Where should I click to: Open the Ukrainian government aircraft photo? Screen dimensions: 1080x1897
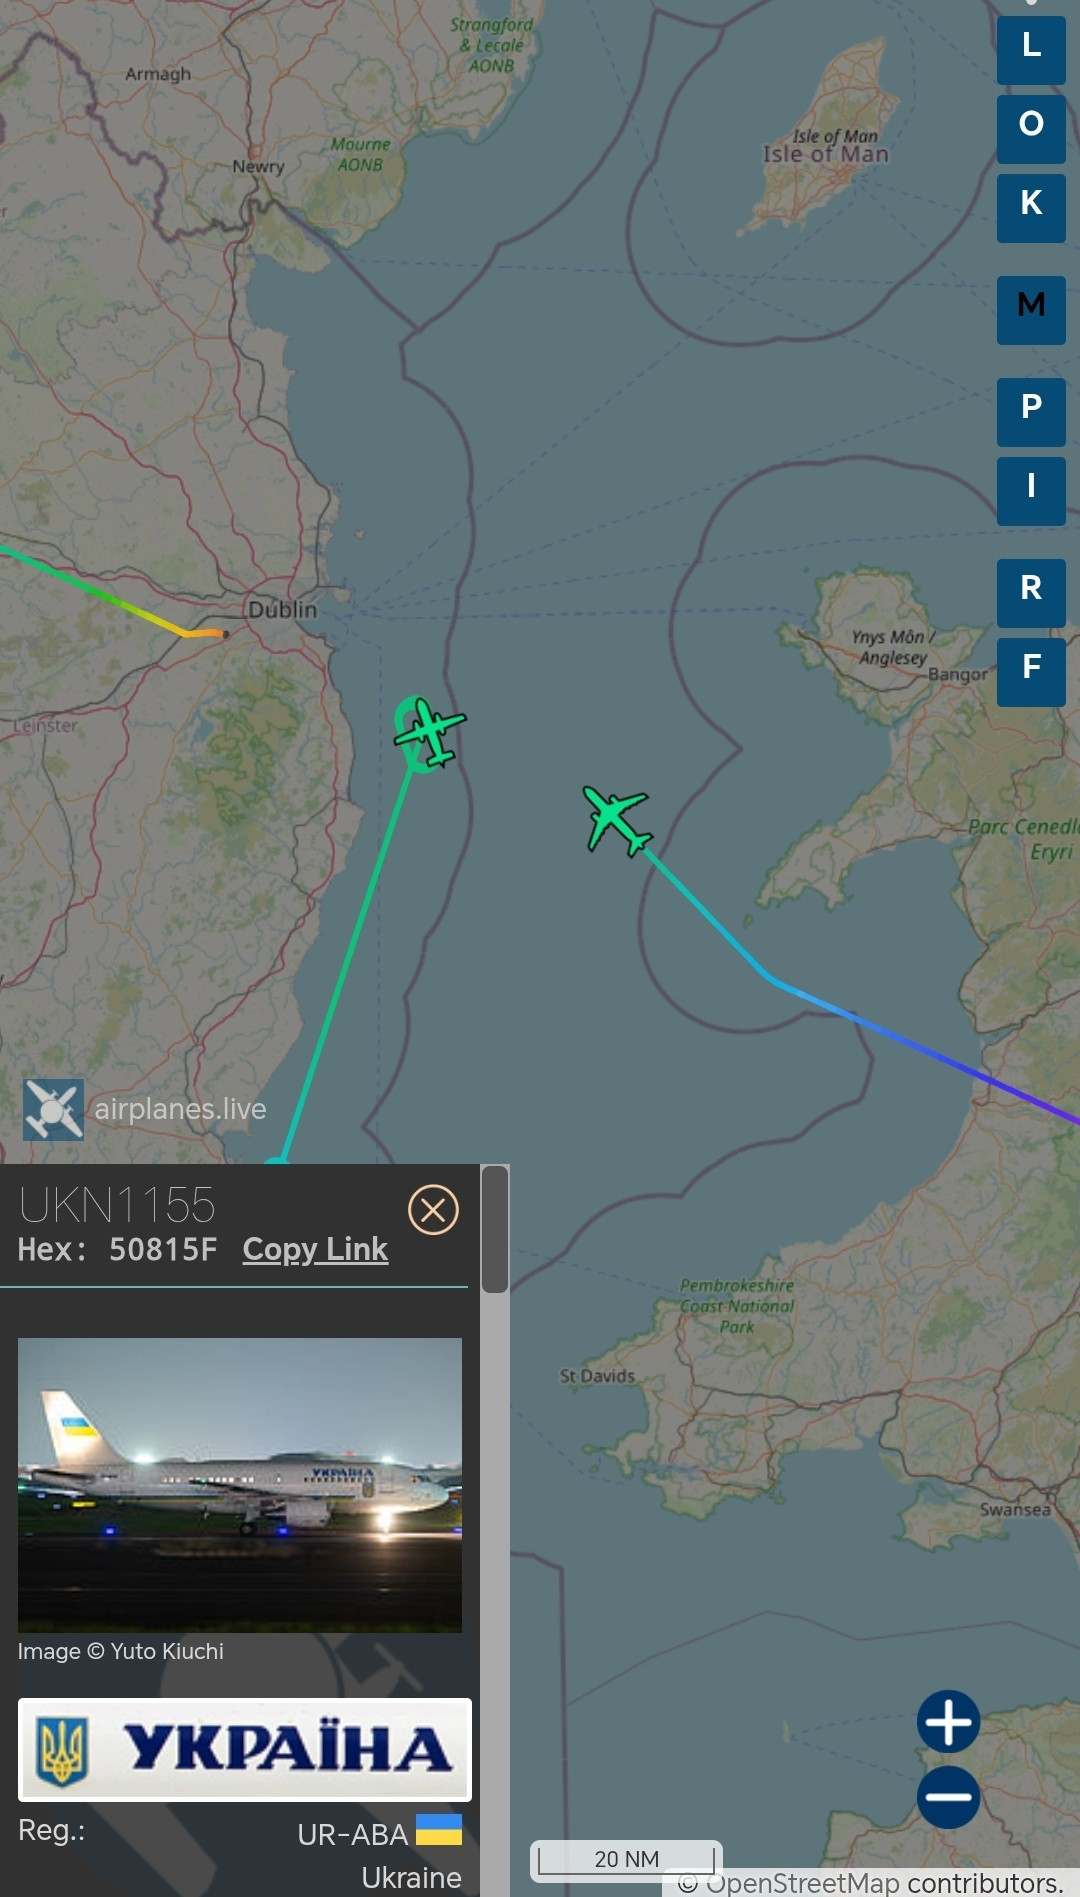240,1485
